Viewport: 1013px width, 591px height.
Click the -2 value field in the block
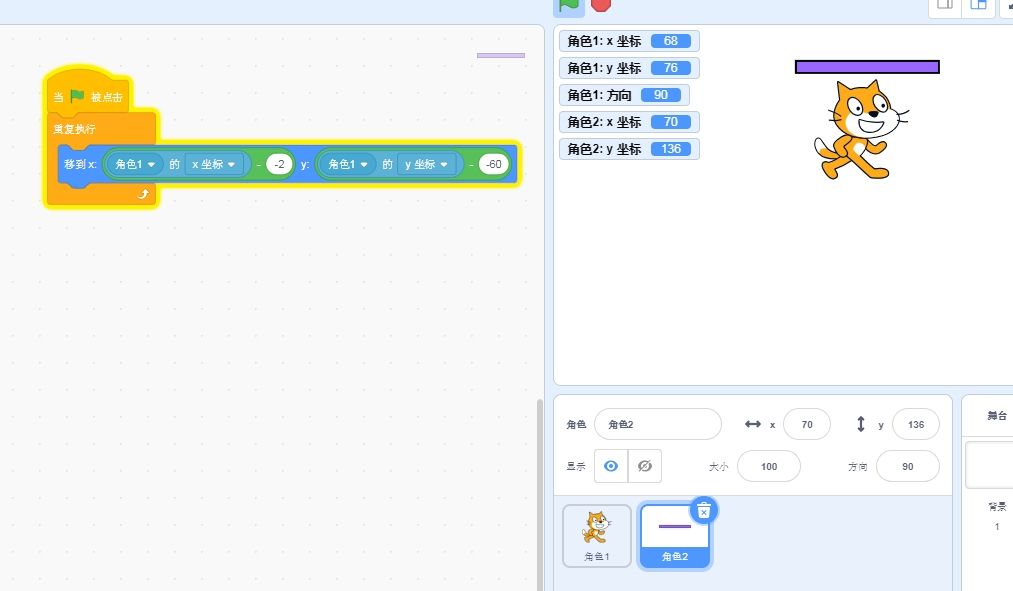(x=279, y=164)
